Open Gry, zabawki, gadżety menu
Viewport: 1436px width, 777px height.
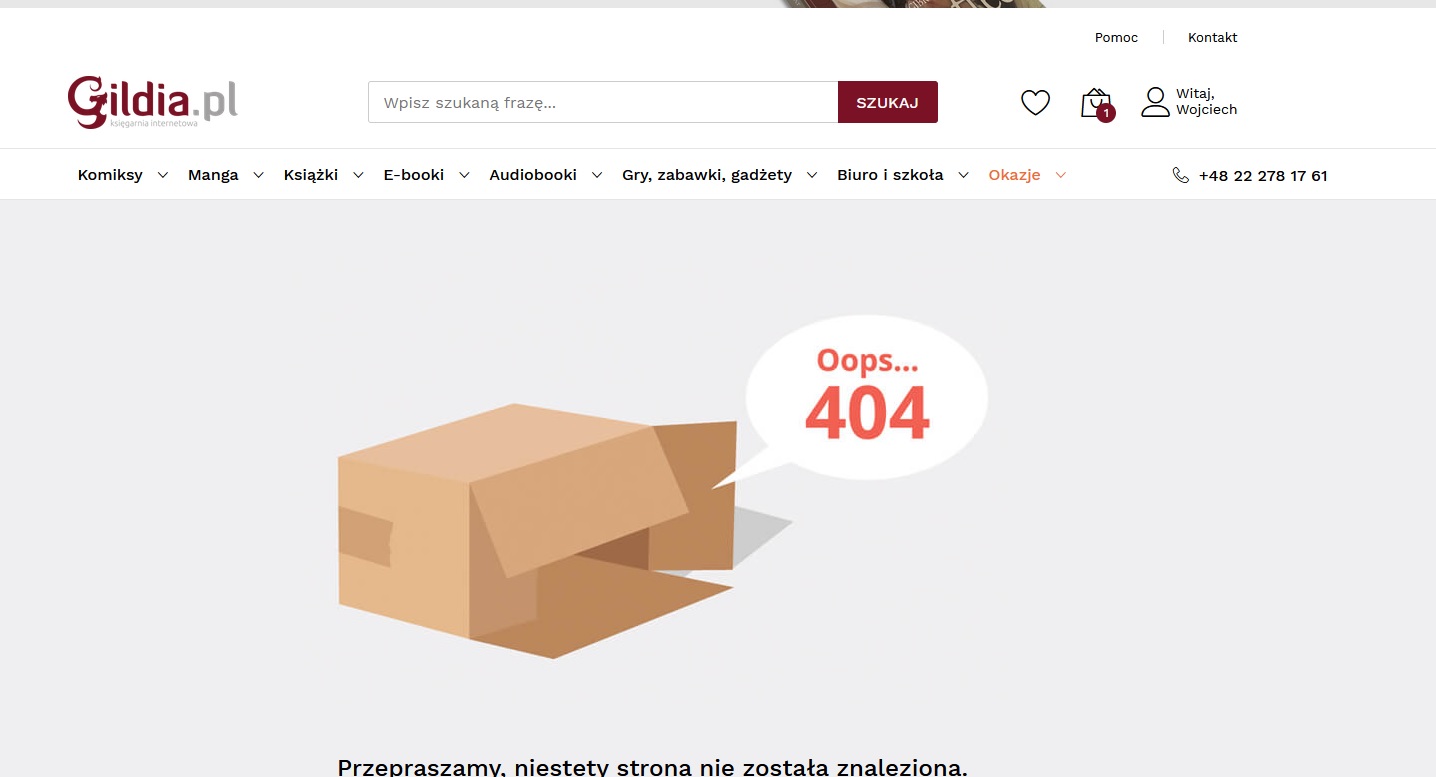(707, 175)
